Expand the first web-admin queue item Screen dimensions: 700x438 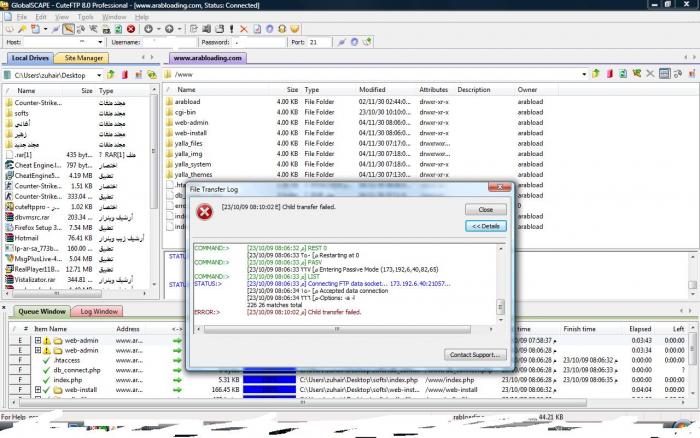click(37, 340)
